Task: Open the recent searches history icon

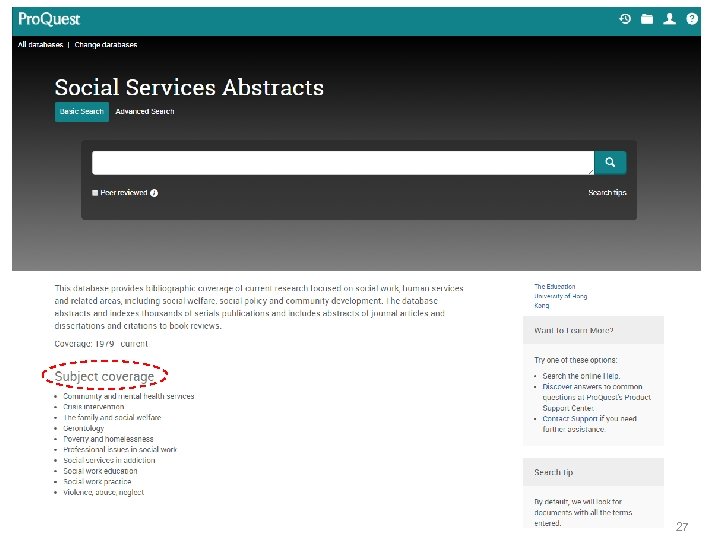Action: click(624, 19)
